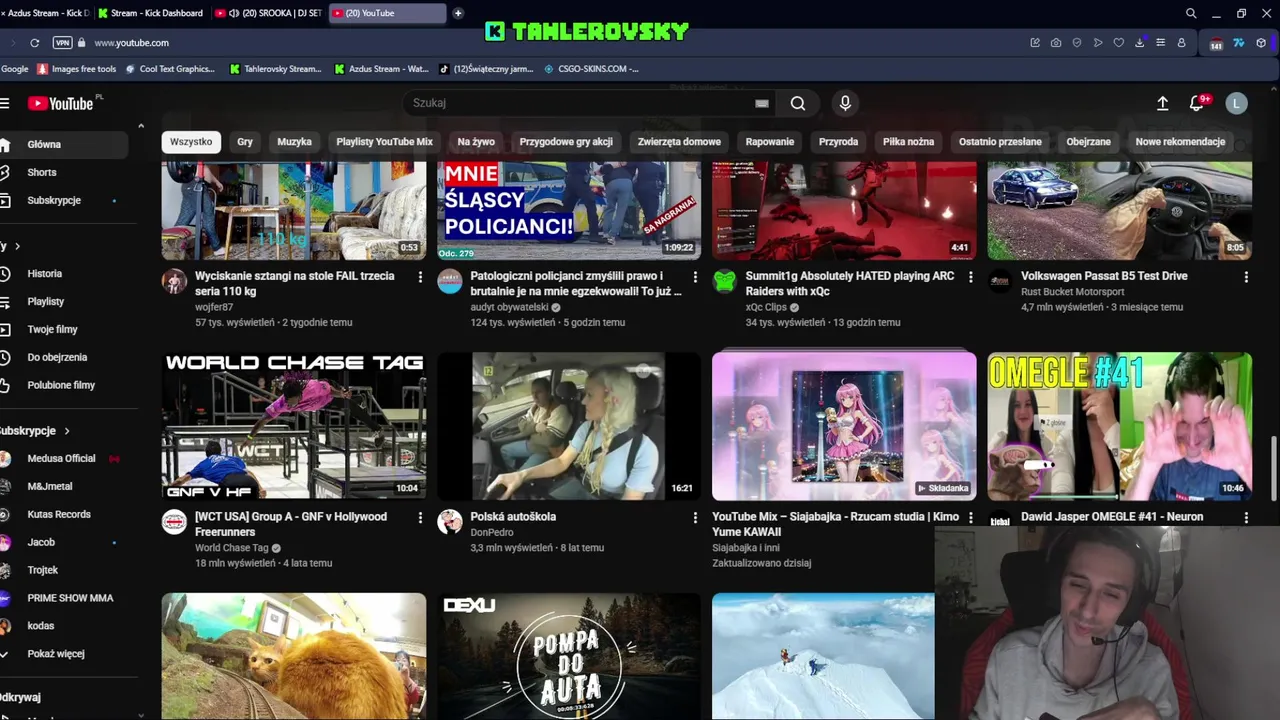Screen dimensions: 1280x720
Task: Click the 7TV extension icon
Action: (x=1238, y=43)
